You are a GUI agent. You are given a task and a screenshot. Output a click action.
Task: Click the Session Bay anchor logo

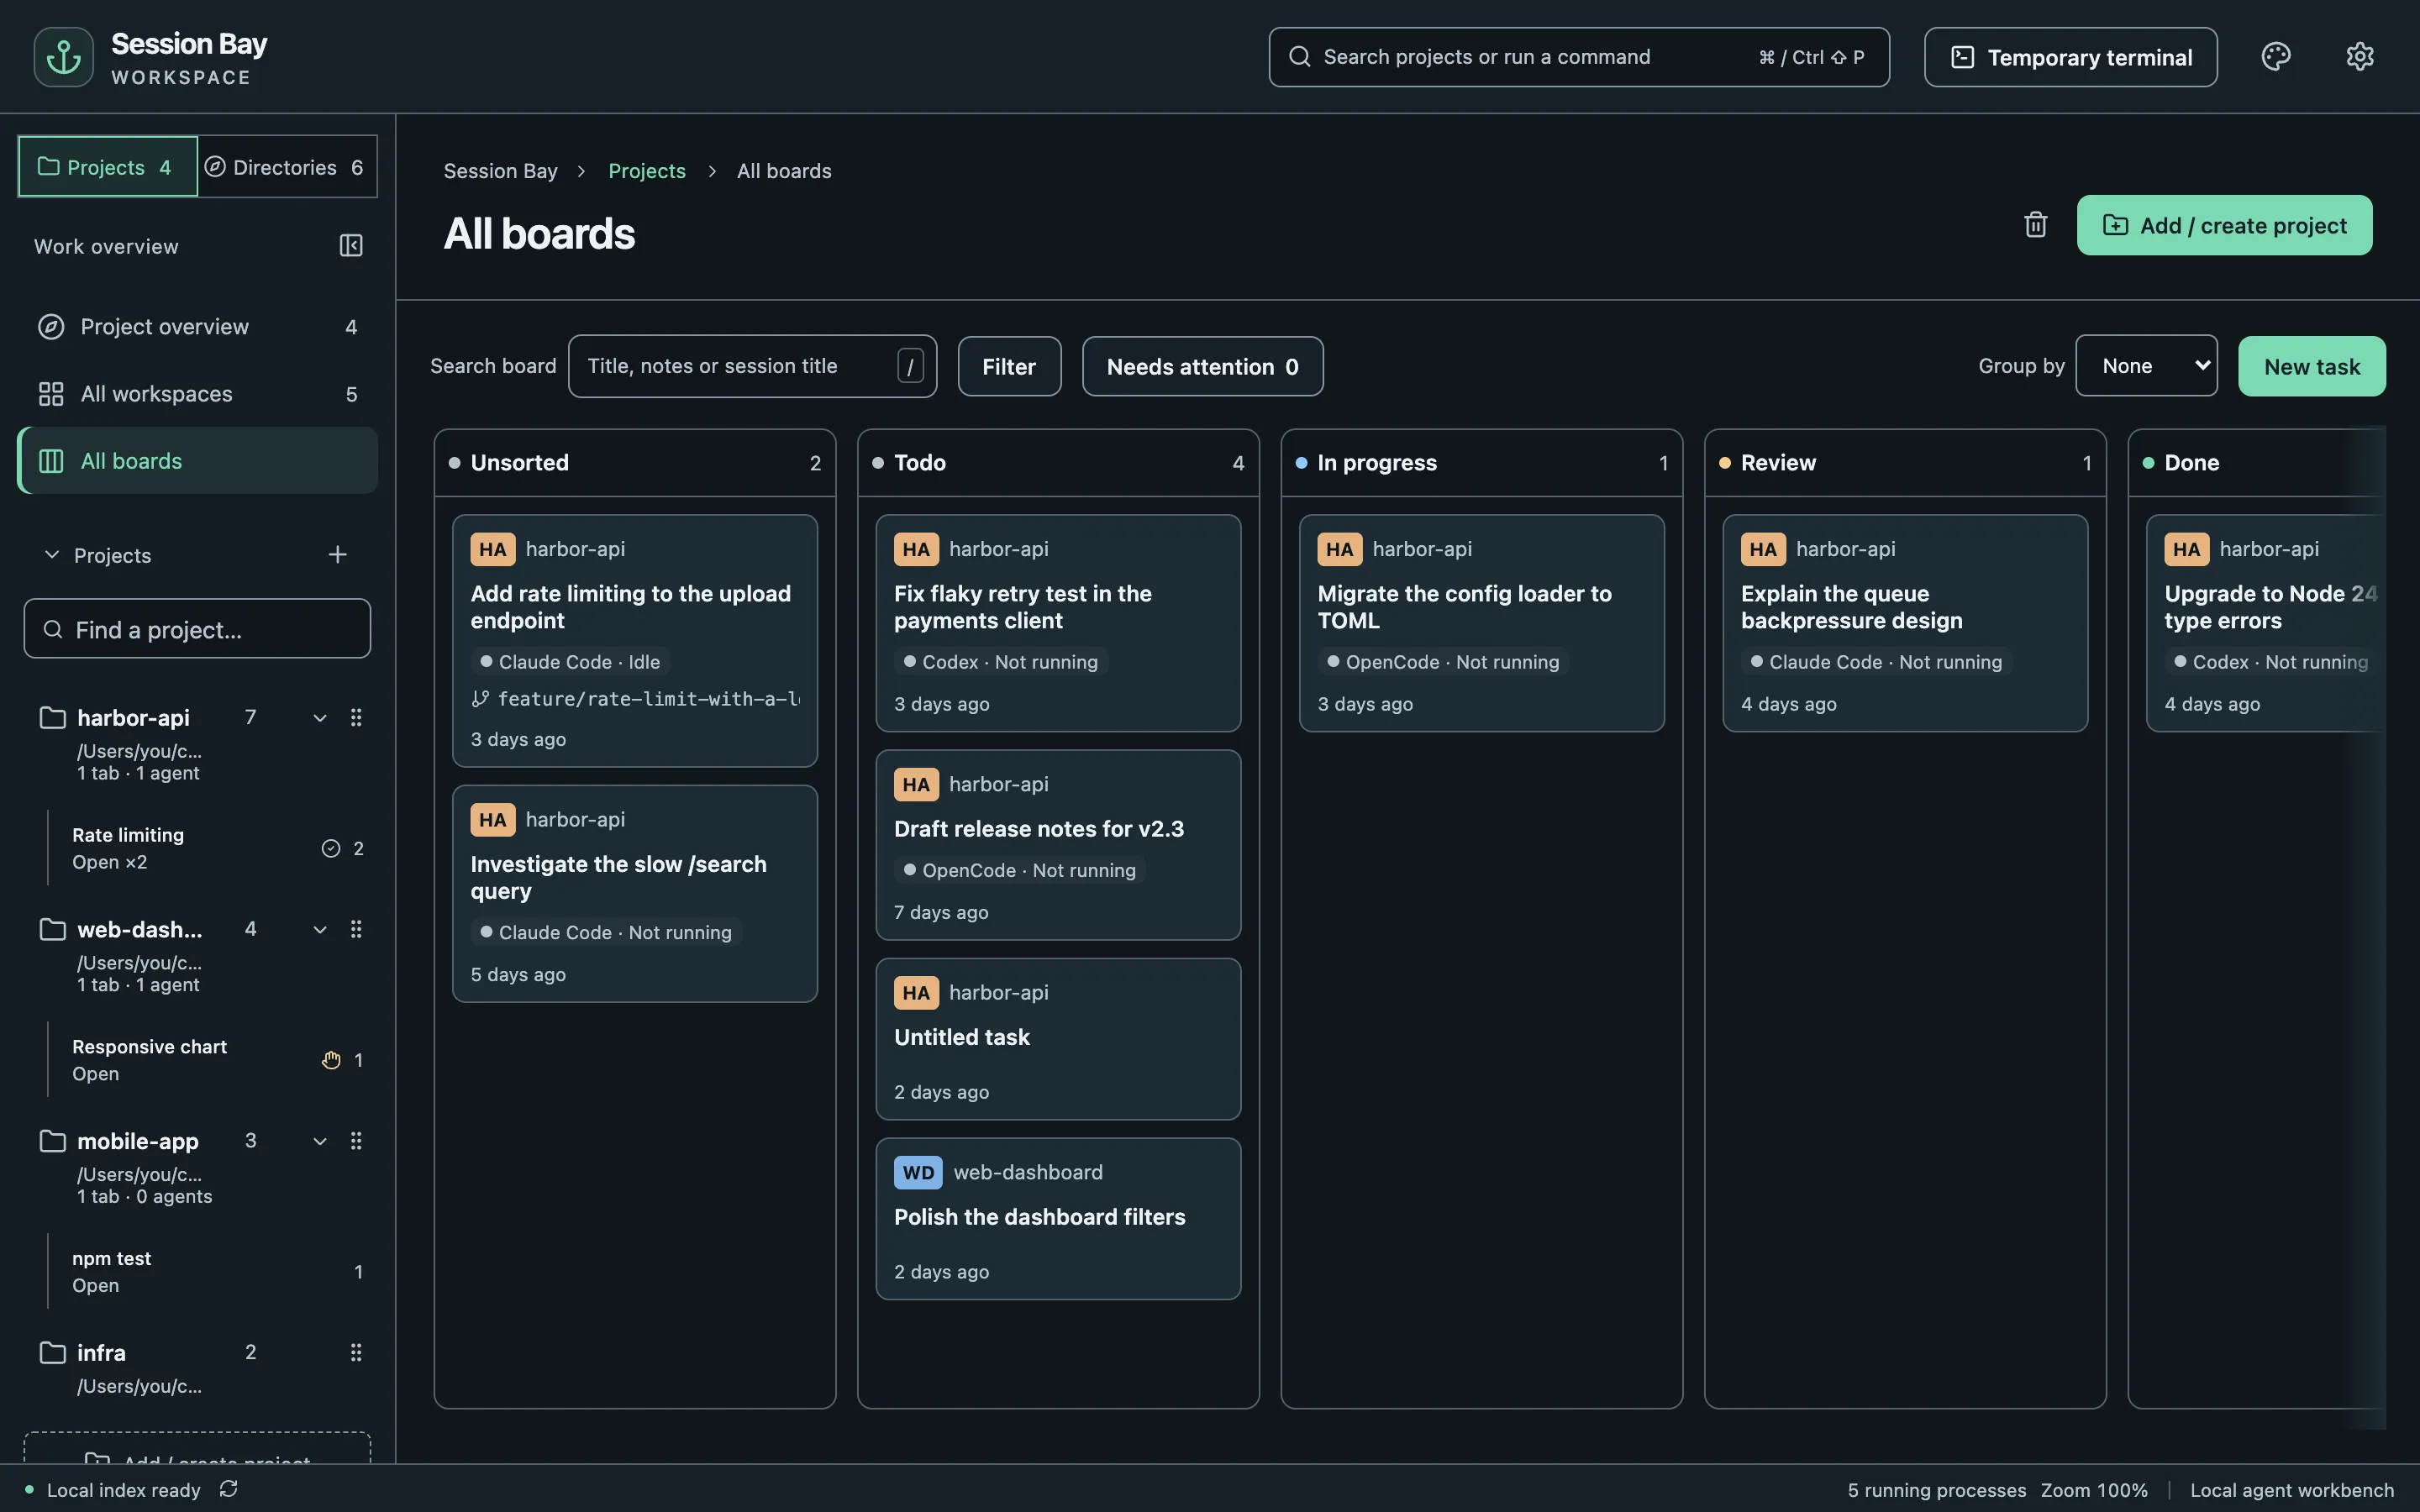63,57
